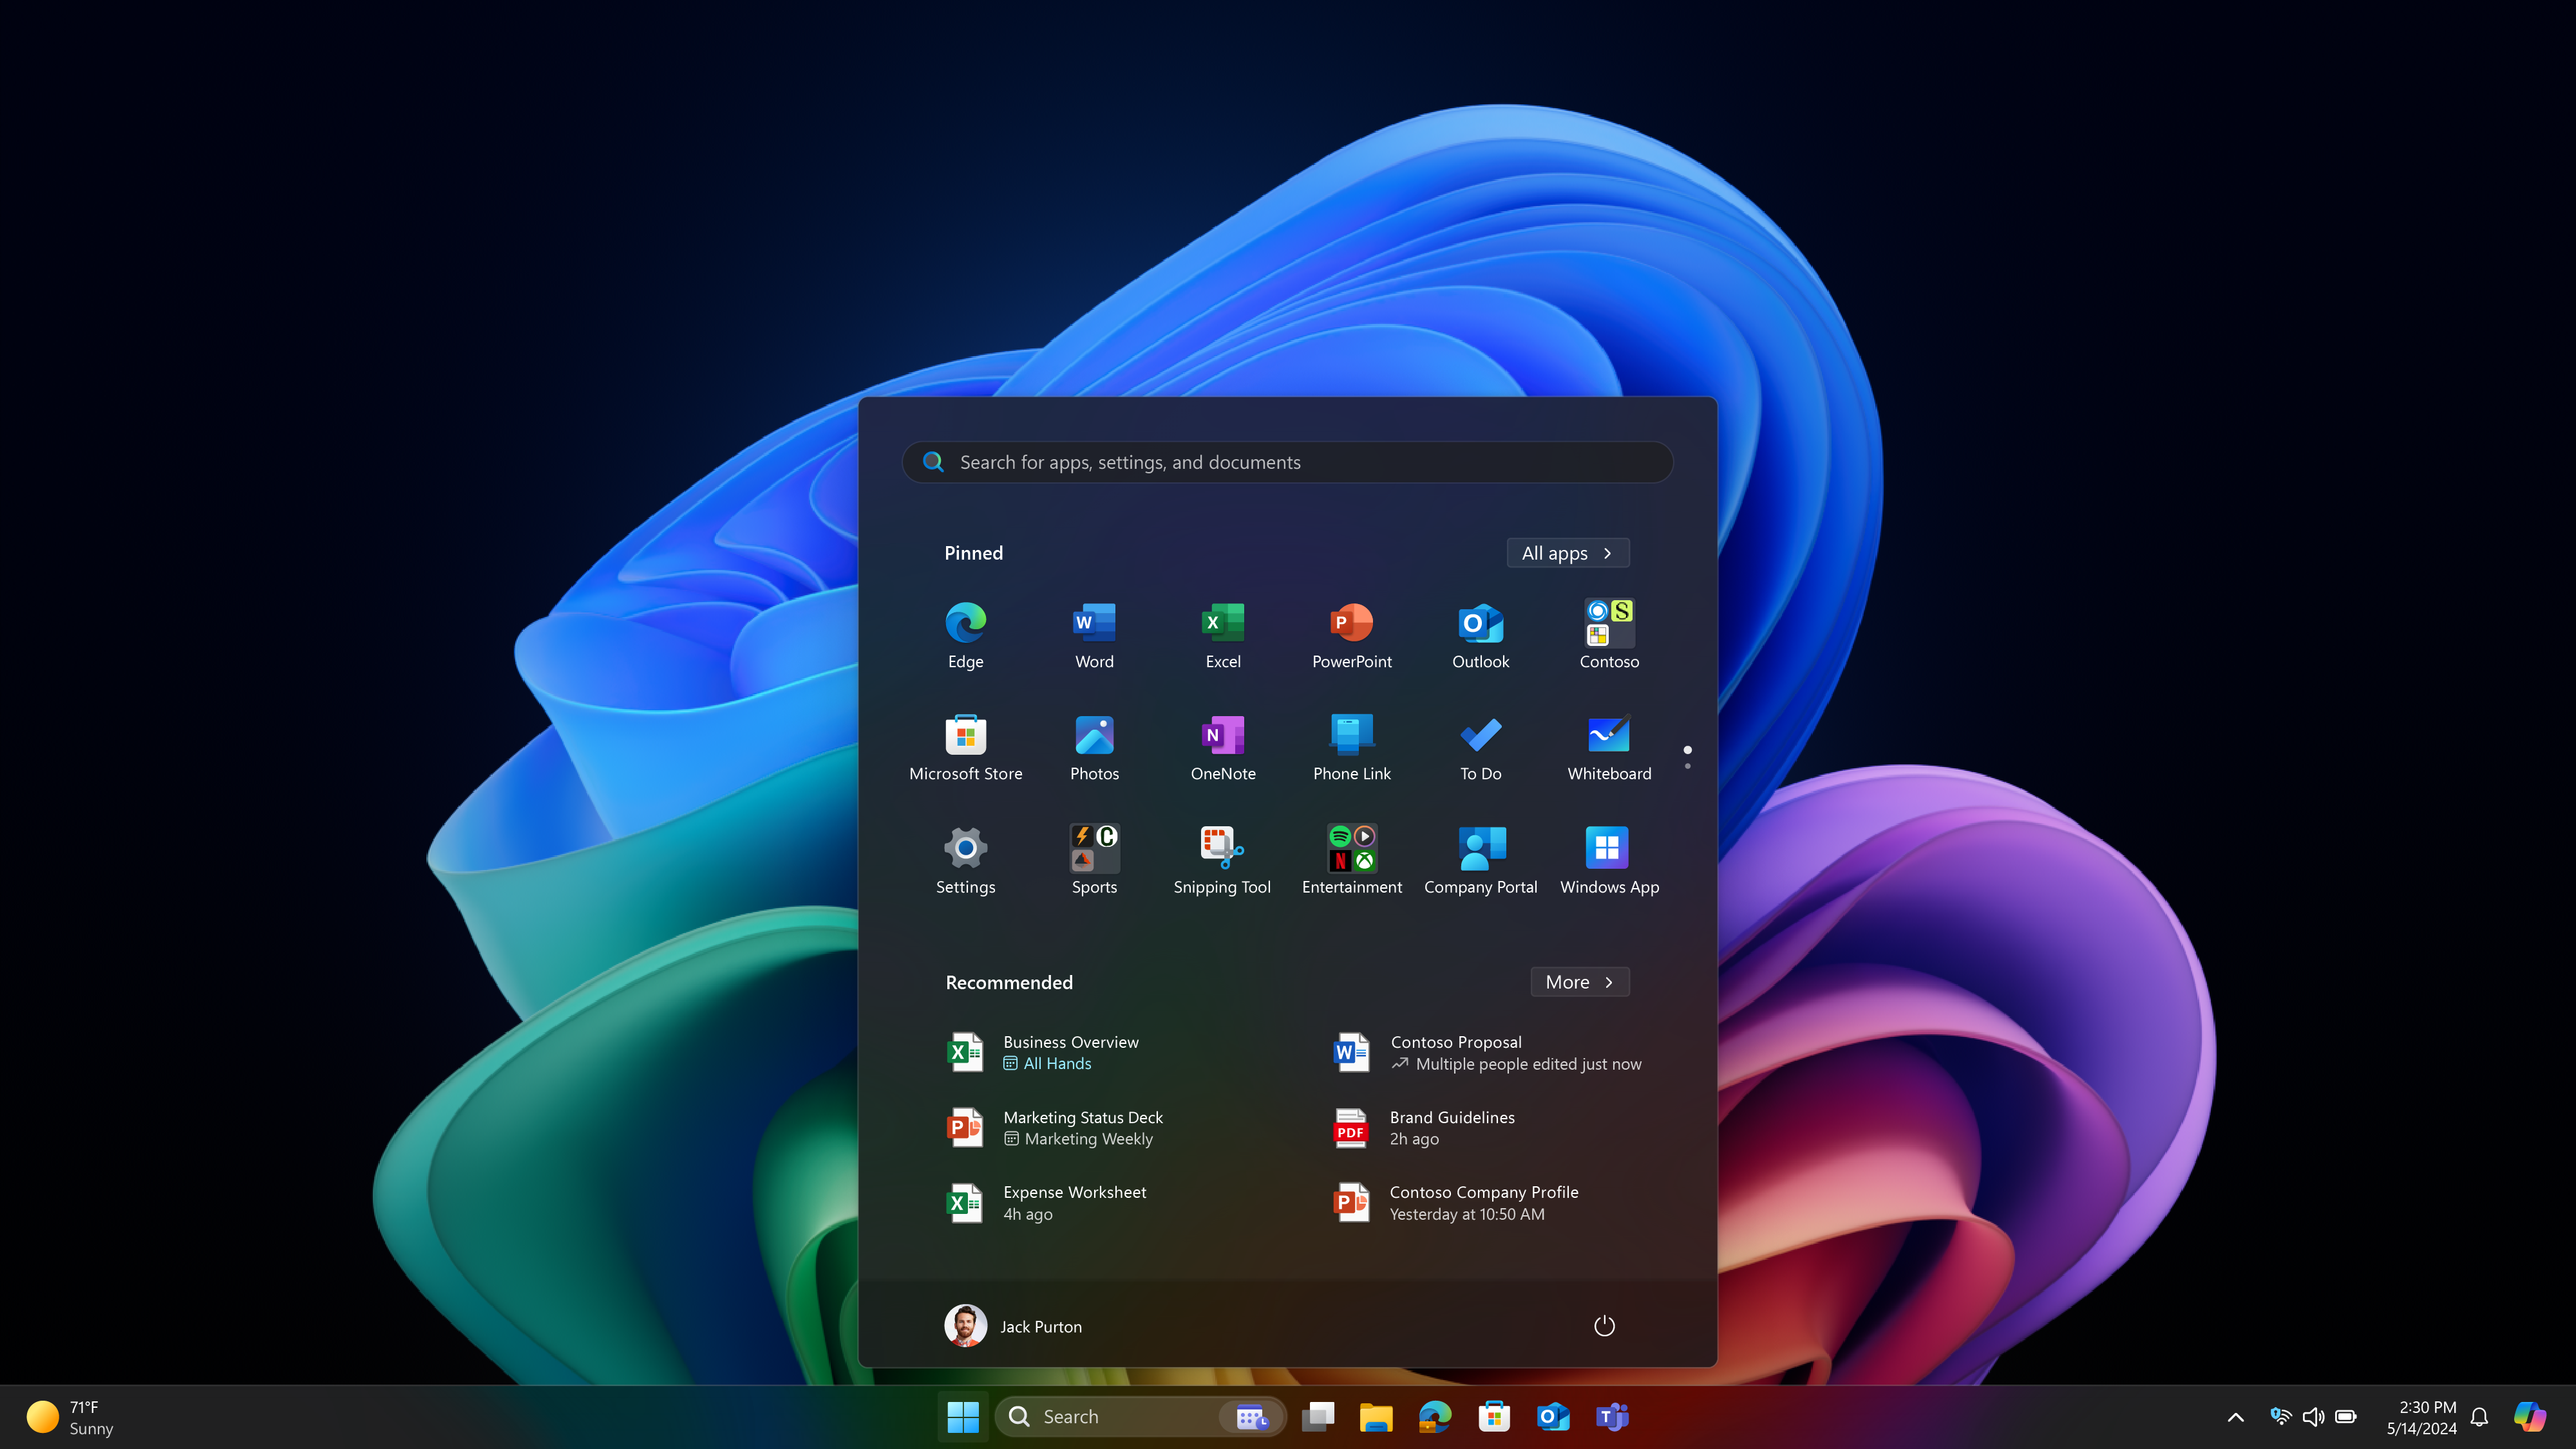The image size is (2576, 1449).
Task: Open pinned Outlook app
Action: point(1481,635)
